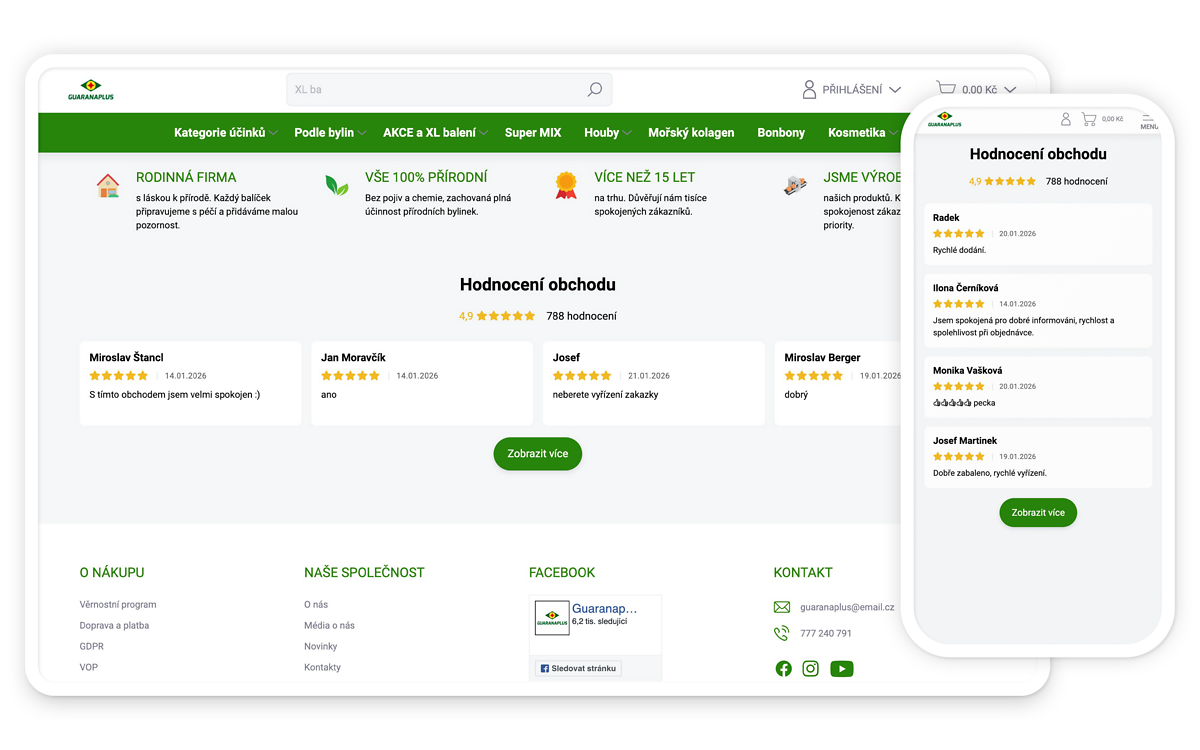Click the desktop user account icon
1200x750 pixels.
[809, 90]
